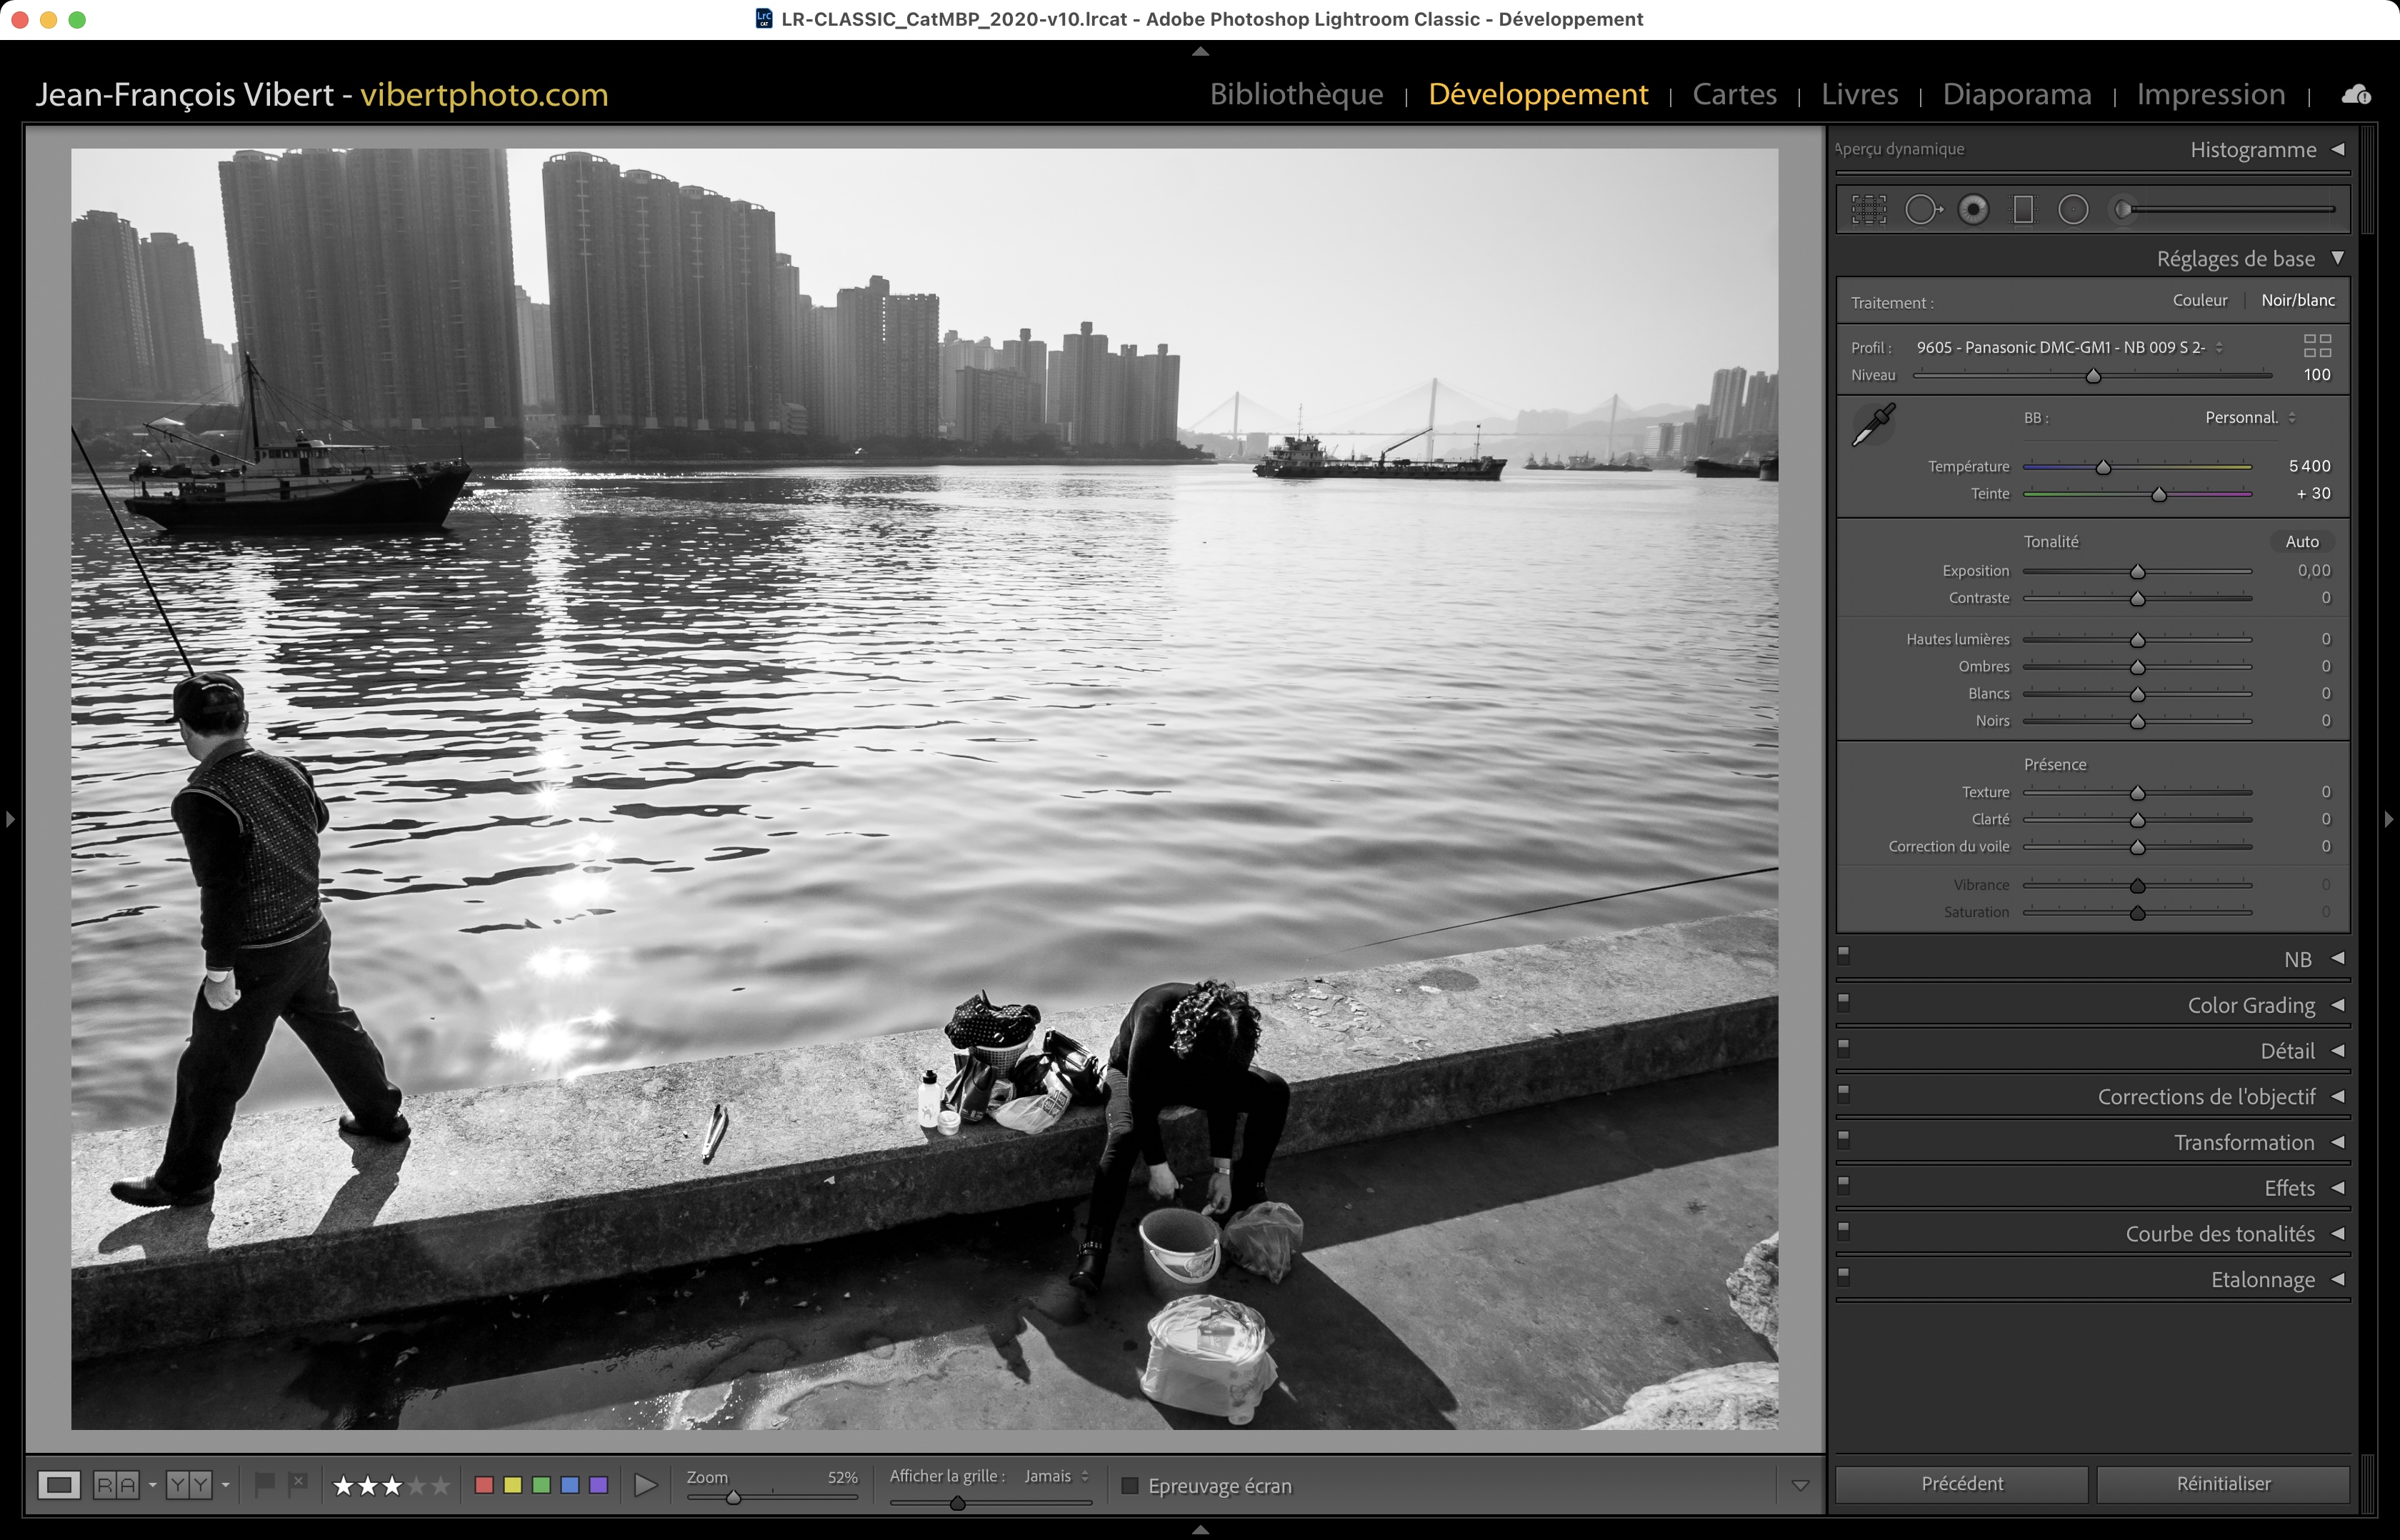Grab the white balance eyedropper

click(1873, 426)
